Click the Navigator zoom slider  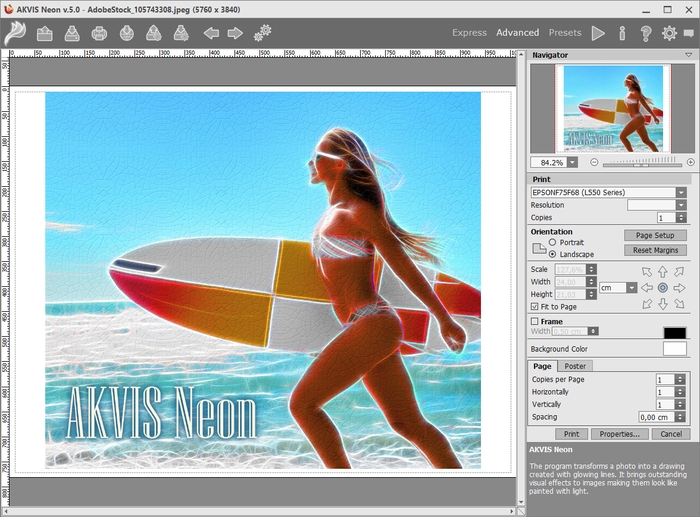tap(642, 164)
